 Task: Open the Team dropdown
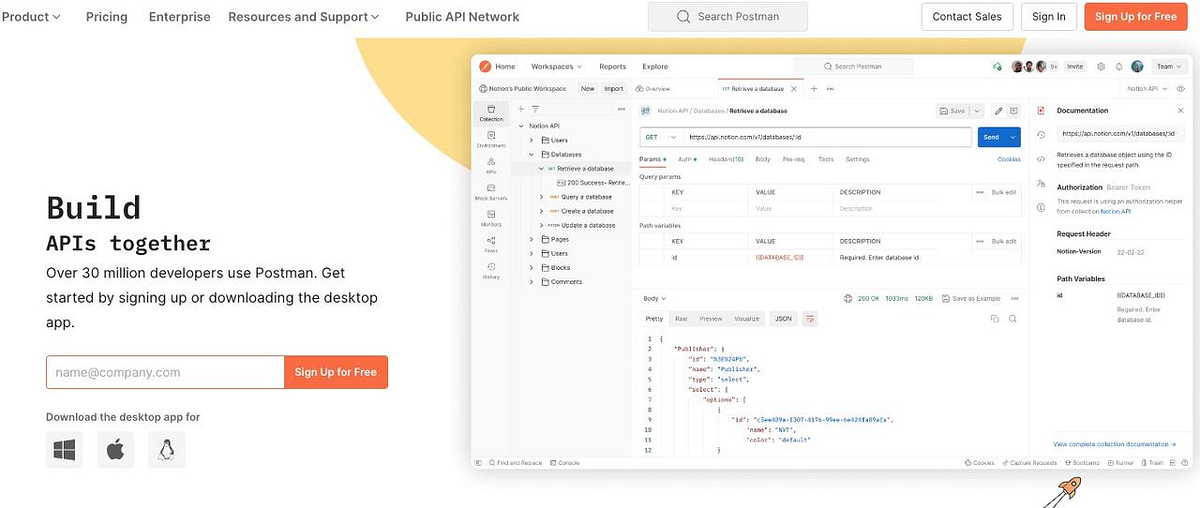pos(1168,66)
